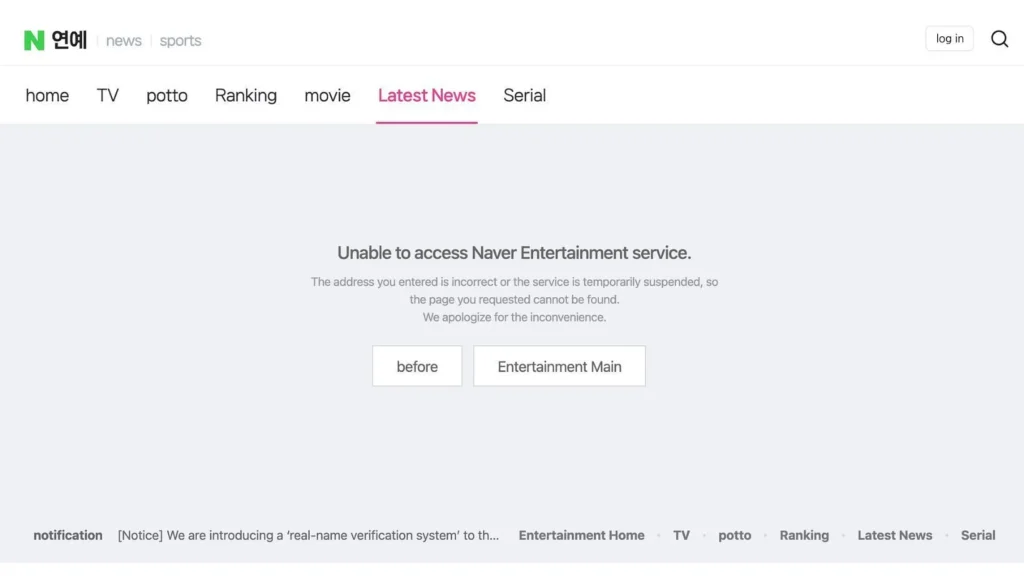Screen dimensions: 1024x577
Task: Open the TV tab
Action: coord(108,95)
